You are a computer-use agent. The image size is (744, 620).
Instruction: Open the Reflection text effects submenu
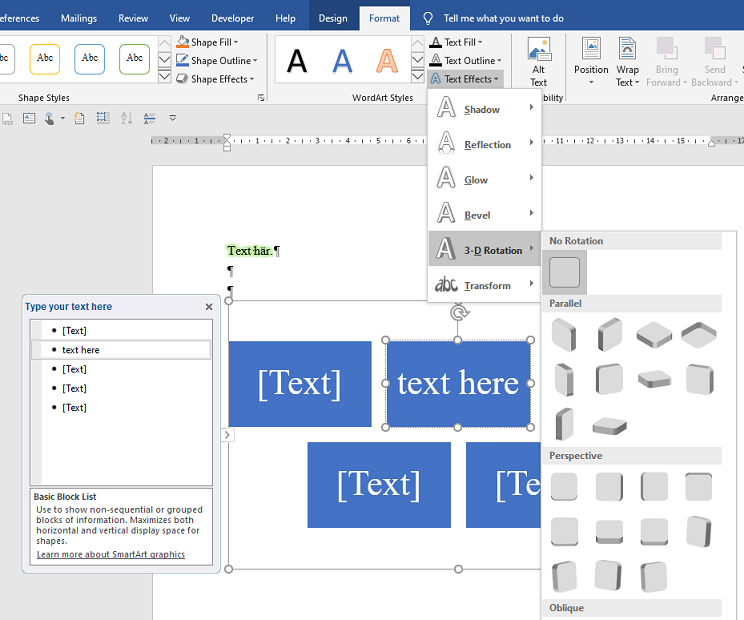484,144
